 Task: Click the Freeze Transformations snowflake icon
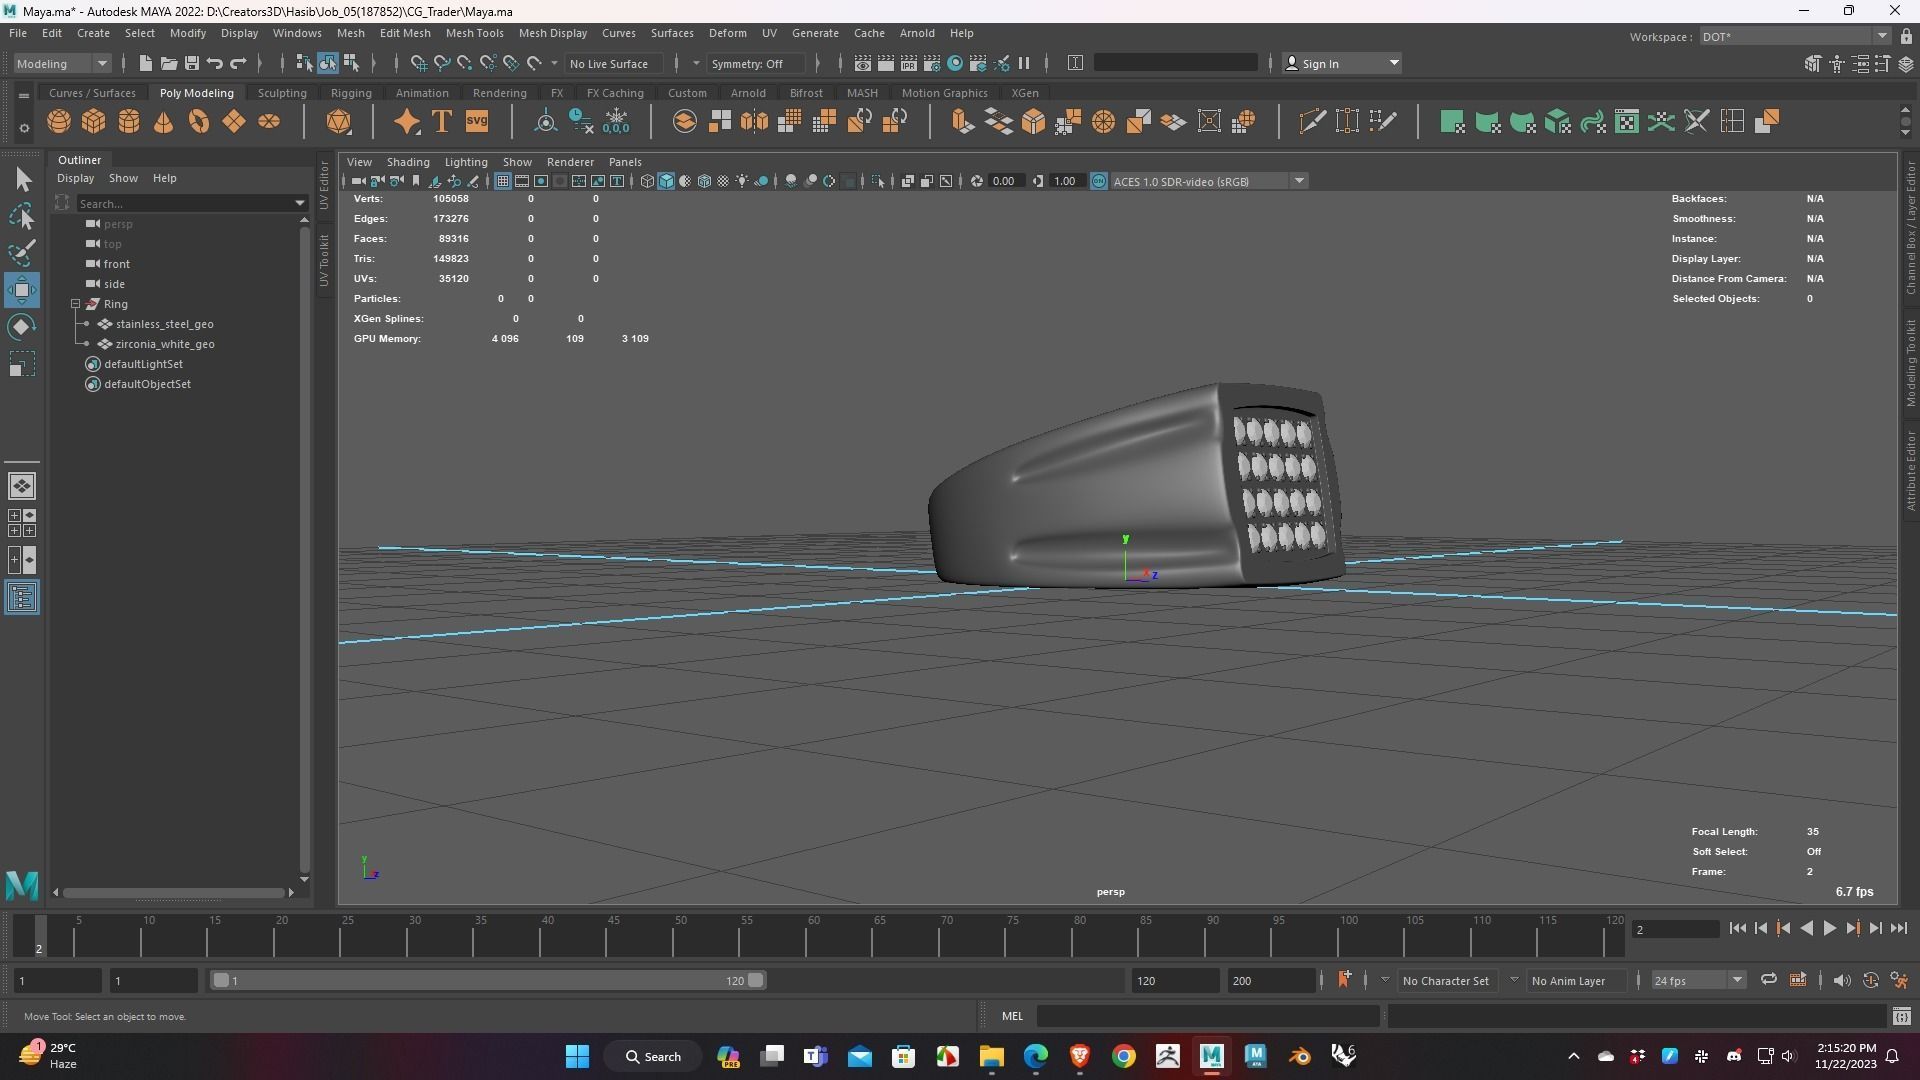click(x=616, y=122)
